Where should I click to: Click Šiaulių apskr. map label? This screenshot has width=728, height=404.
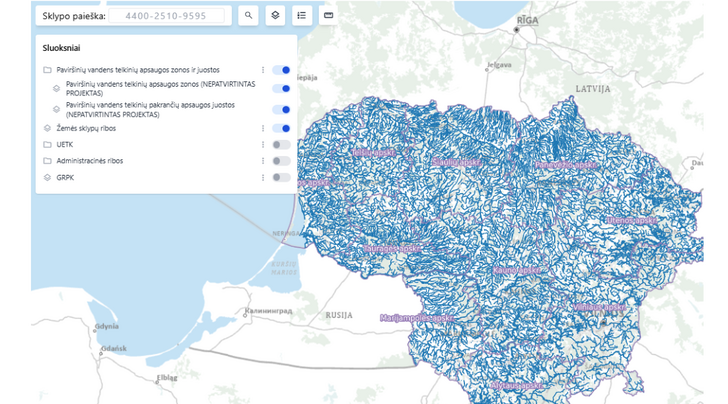(x=456, y=163)
